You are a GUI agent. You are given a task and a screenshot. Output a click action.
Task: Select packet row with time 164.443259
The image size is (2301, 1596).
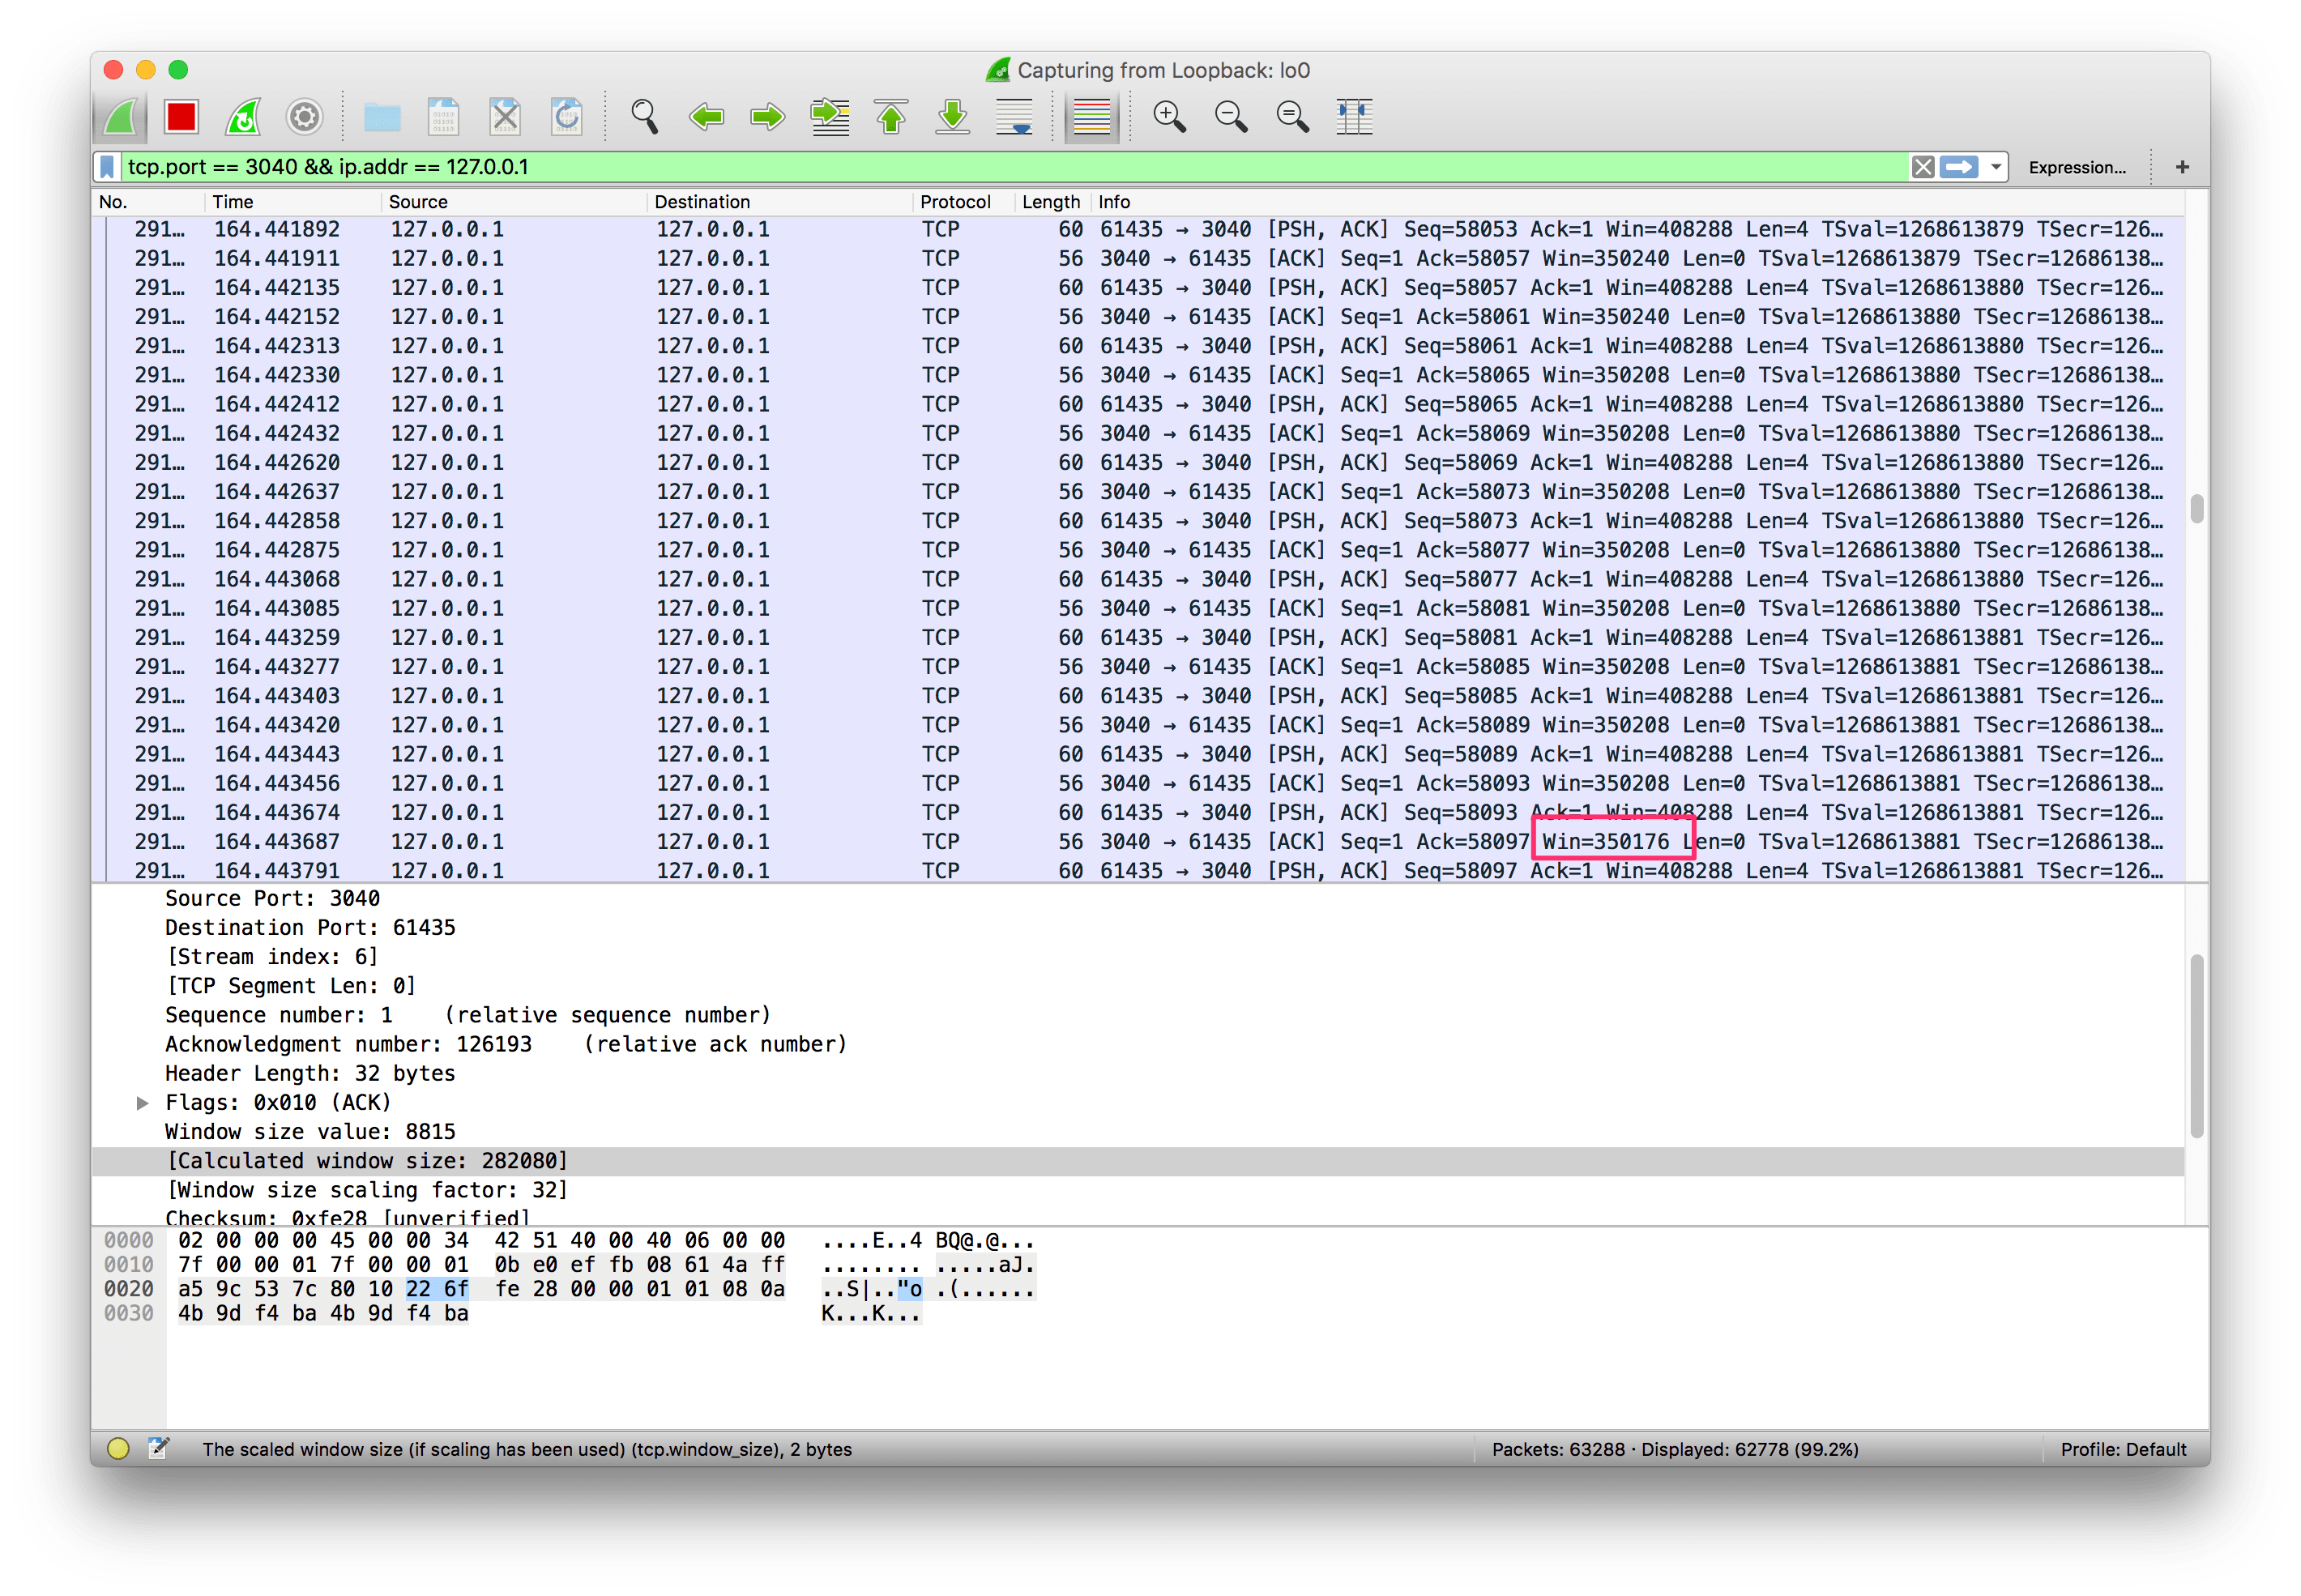(1138, 638)
